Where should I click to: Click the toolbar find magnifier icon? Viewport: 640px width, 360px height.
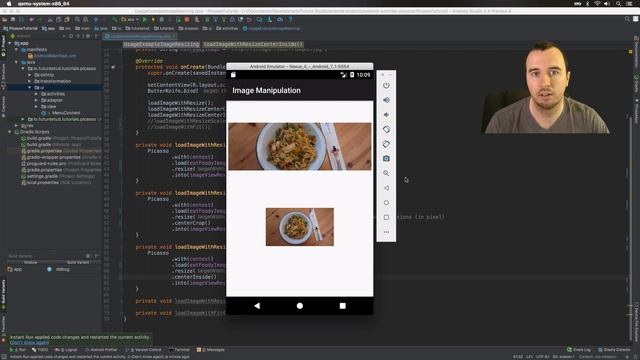[x=77, y=19]
